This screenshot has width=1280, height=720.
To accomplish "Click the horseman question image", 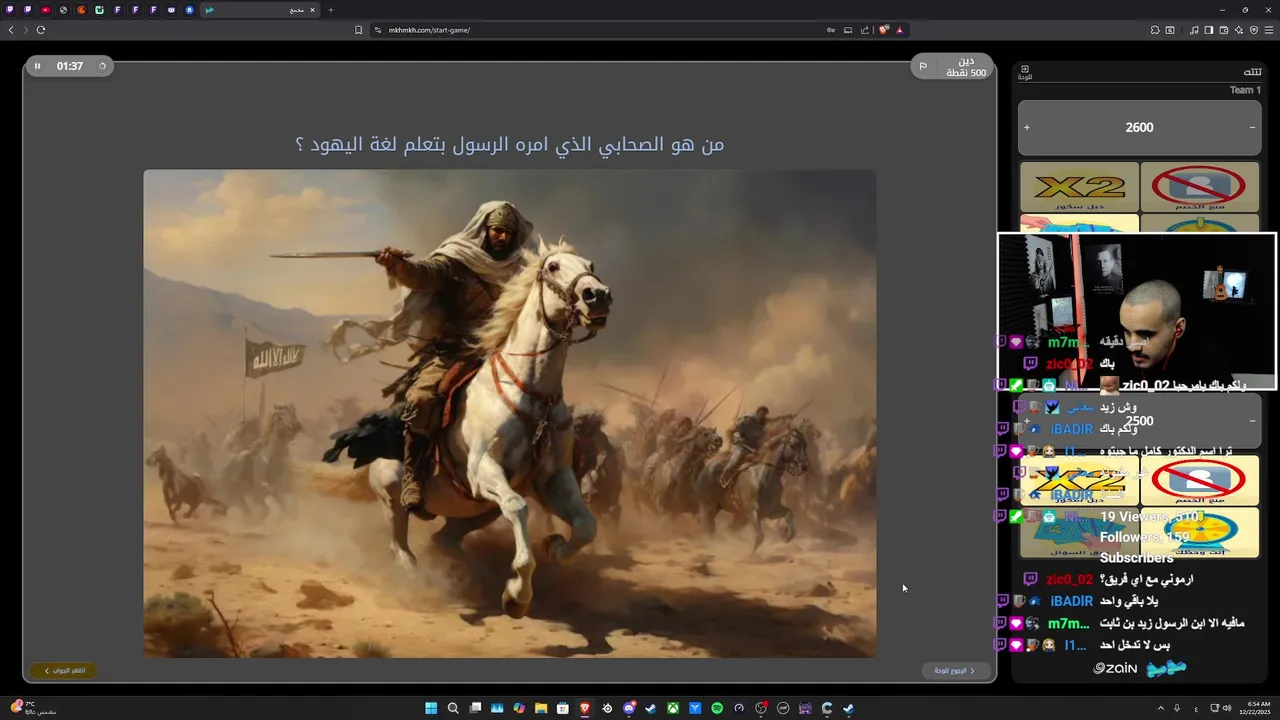I will pos(510,413).
